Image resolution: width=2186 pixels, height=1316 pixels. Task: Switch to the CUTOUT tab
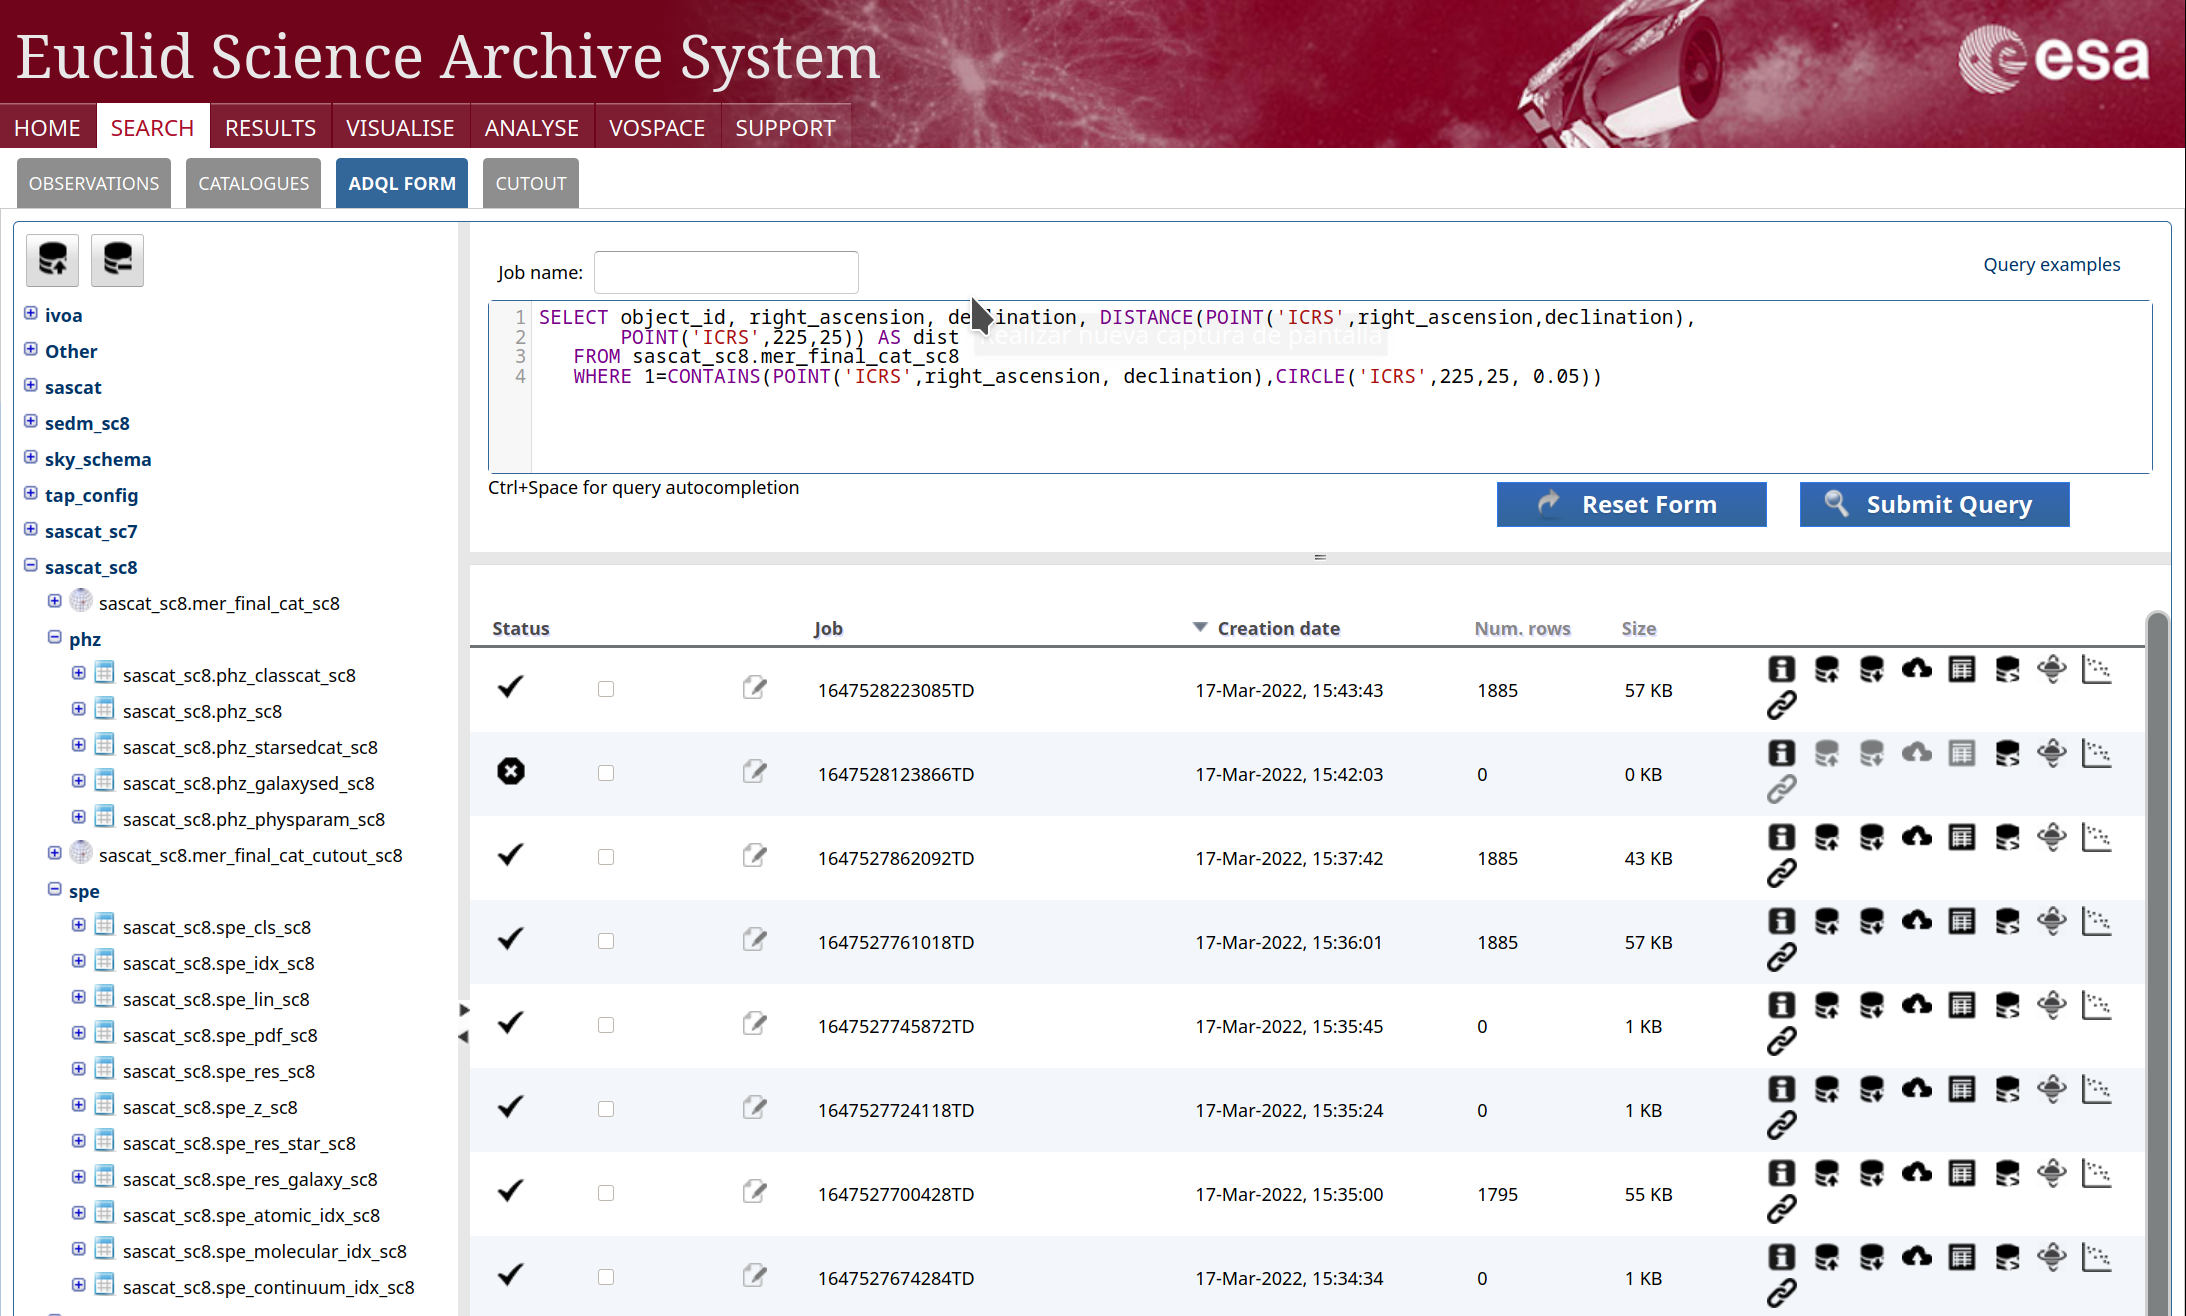[x=531, y=183]
